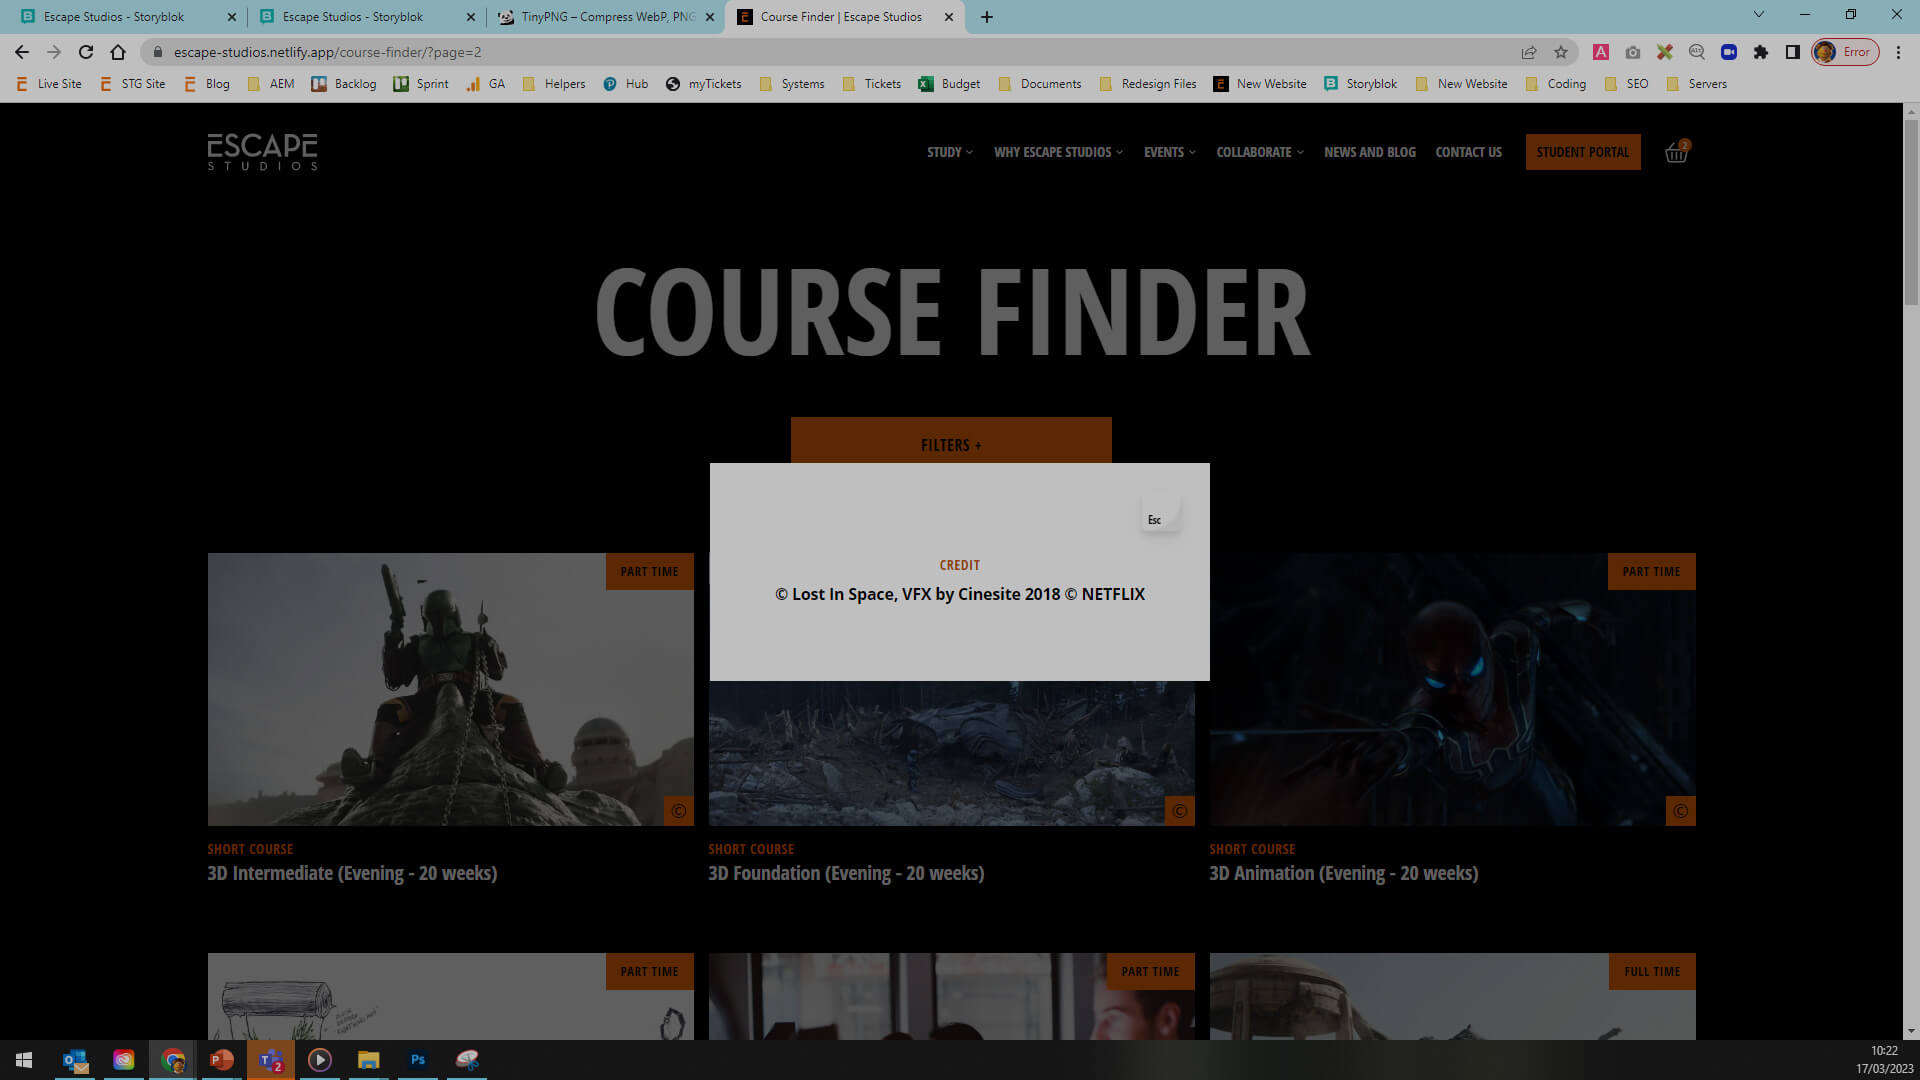Open the Storyblok bookmark

(1361, 84)
